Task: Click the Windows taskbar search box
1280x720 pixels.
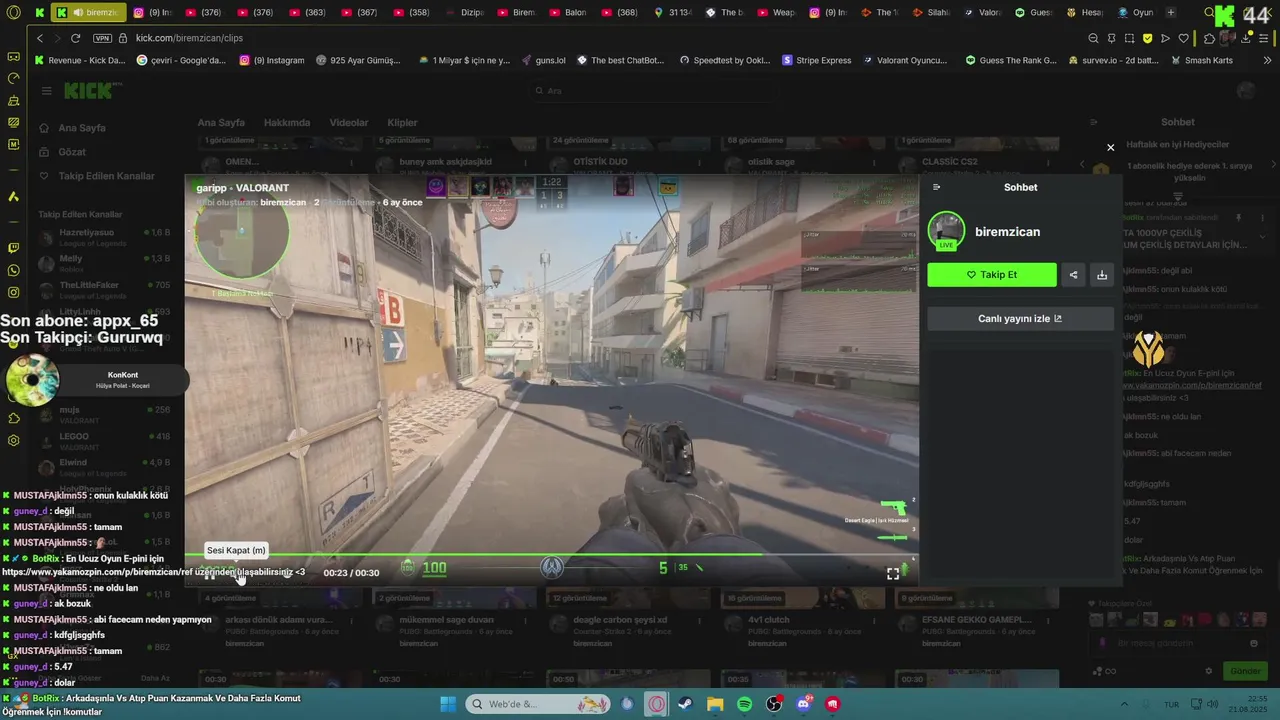Action: coord(538,704)
